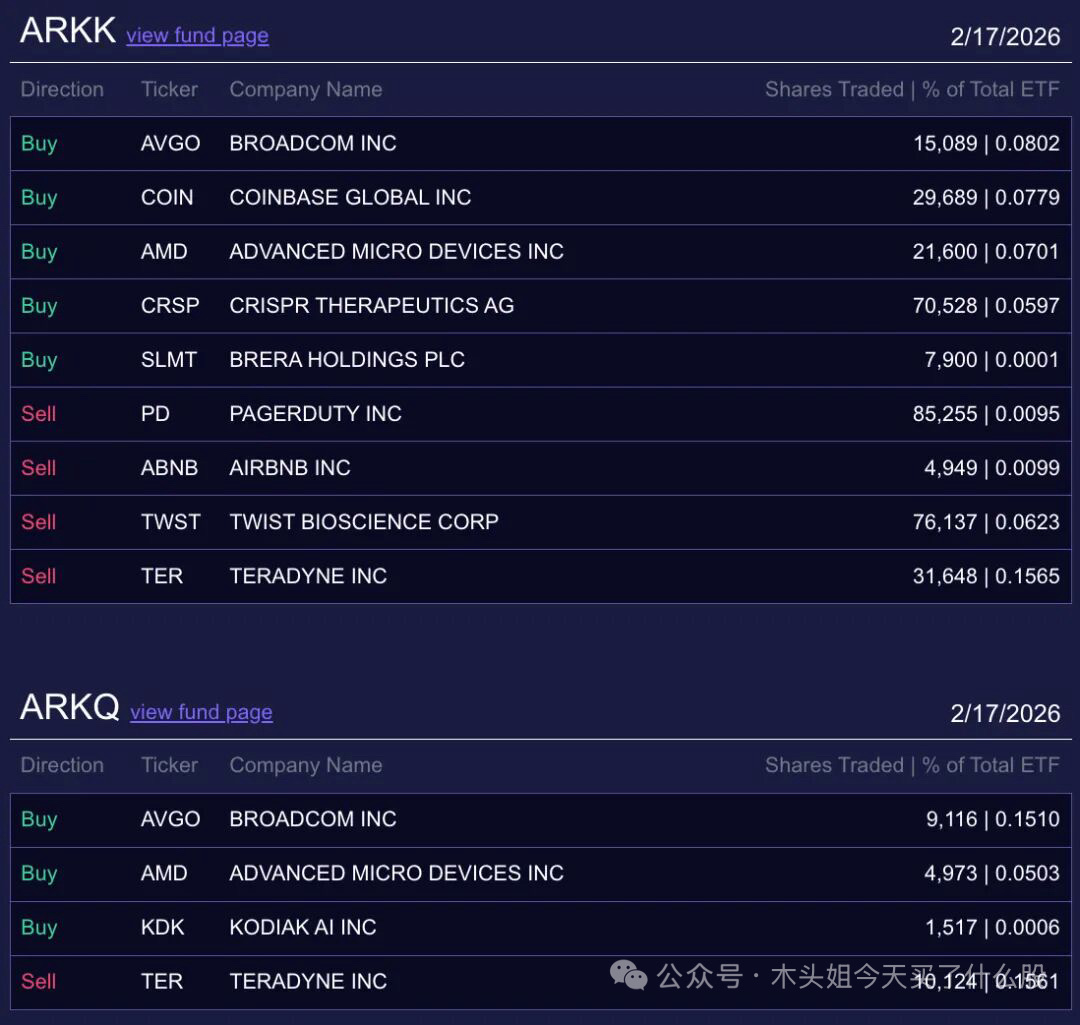This screenshot has height=1025, width=1080.
Task: Click ARKK Shares Traded | % of Total ETF header
Action: [912, 89]
